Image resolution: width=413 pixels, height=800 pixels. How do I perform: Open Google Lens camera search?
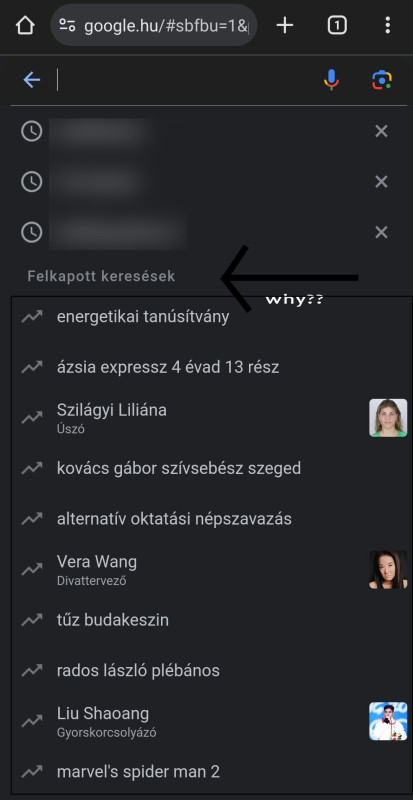tap(382, 80)
